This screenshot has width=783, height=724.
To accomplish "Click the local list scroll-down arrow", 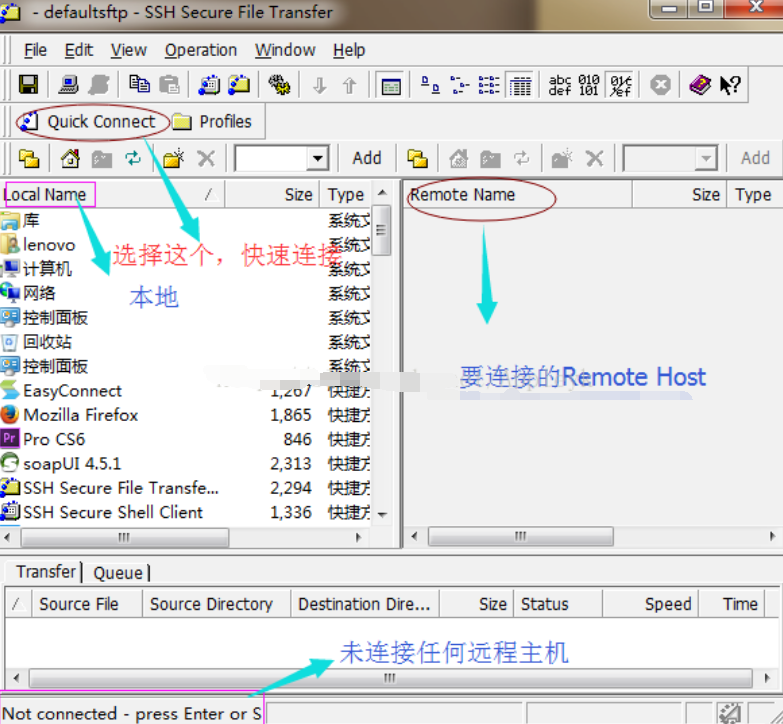I will pos(383,514).
